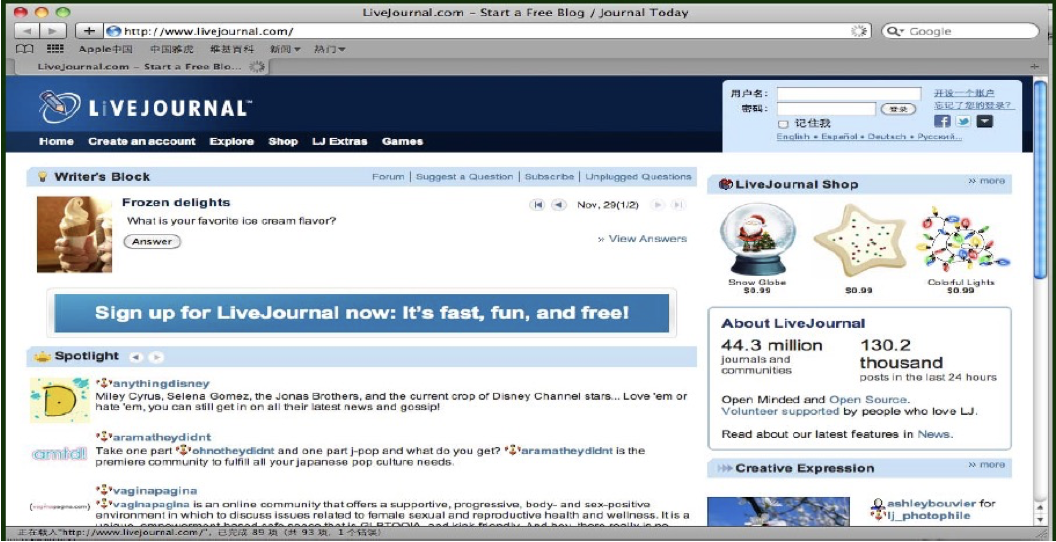The width and height of the screenshot is (1056, 542).
Task: Click the Spotlight crown icon
Action: coord(42,357)
